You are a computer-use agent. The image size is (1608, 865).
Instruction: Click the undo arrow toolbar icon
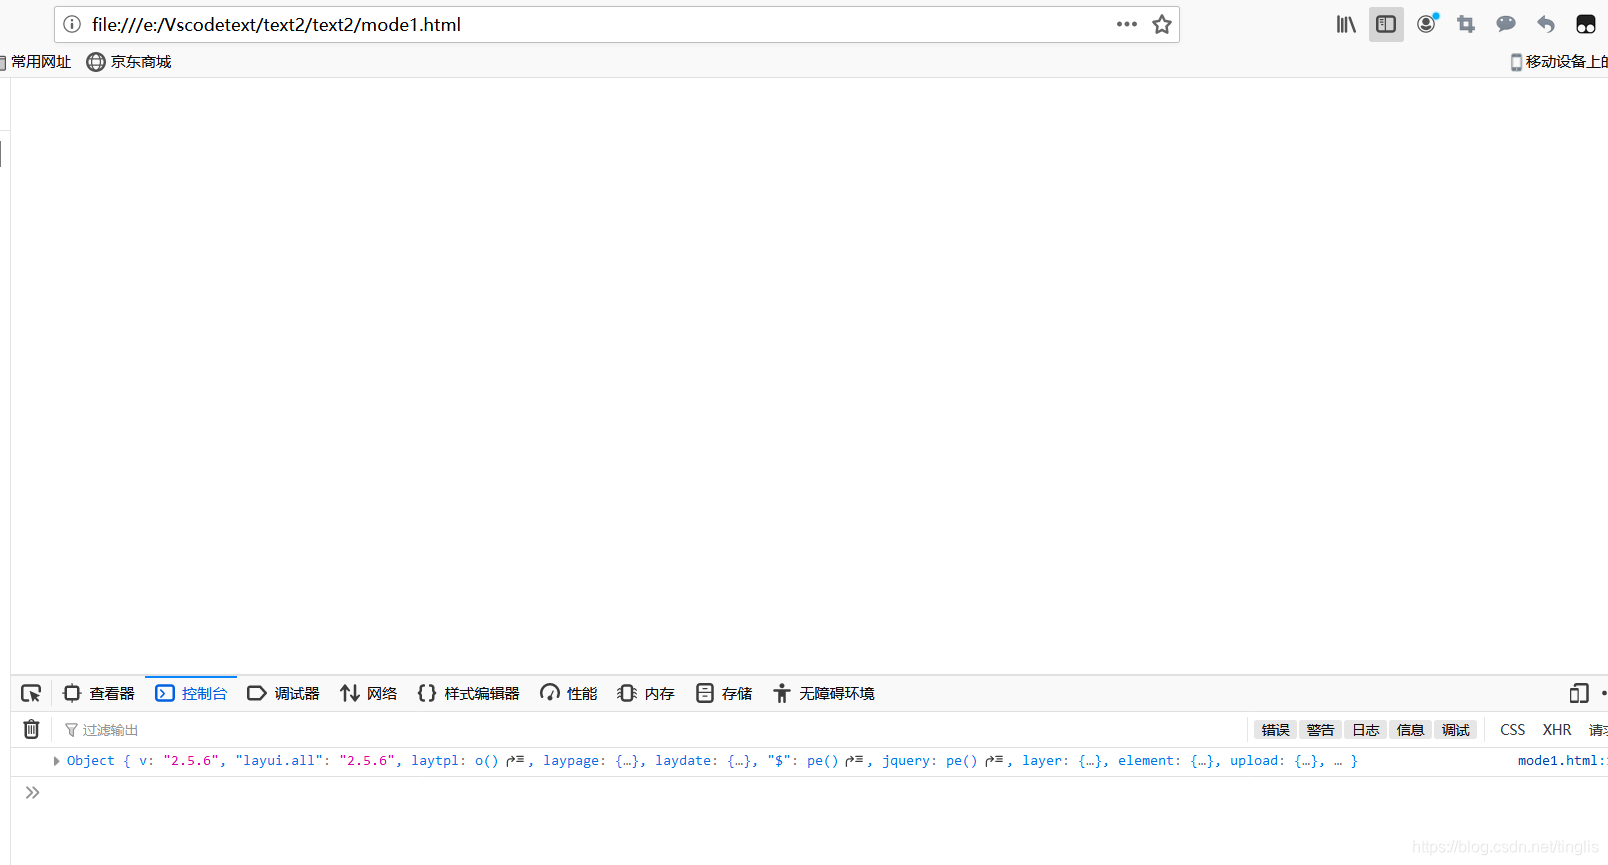1546,24
